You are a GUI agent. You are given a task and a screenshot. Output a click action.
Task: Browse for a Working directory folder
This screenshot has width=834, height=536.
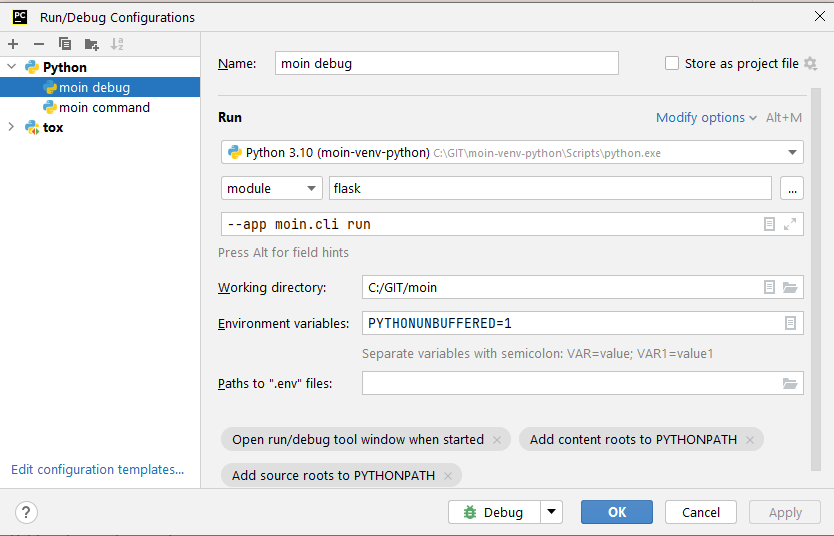[790, 287]
